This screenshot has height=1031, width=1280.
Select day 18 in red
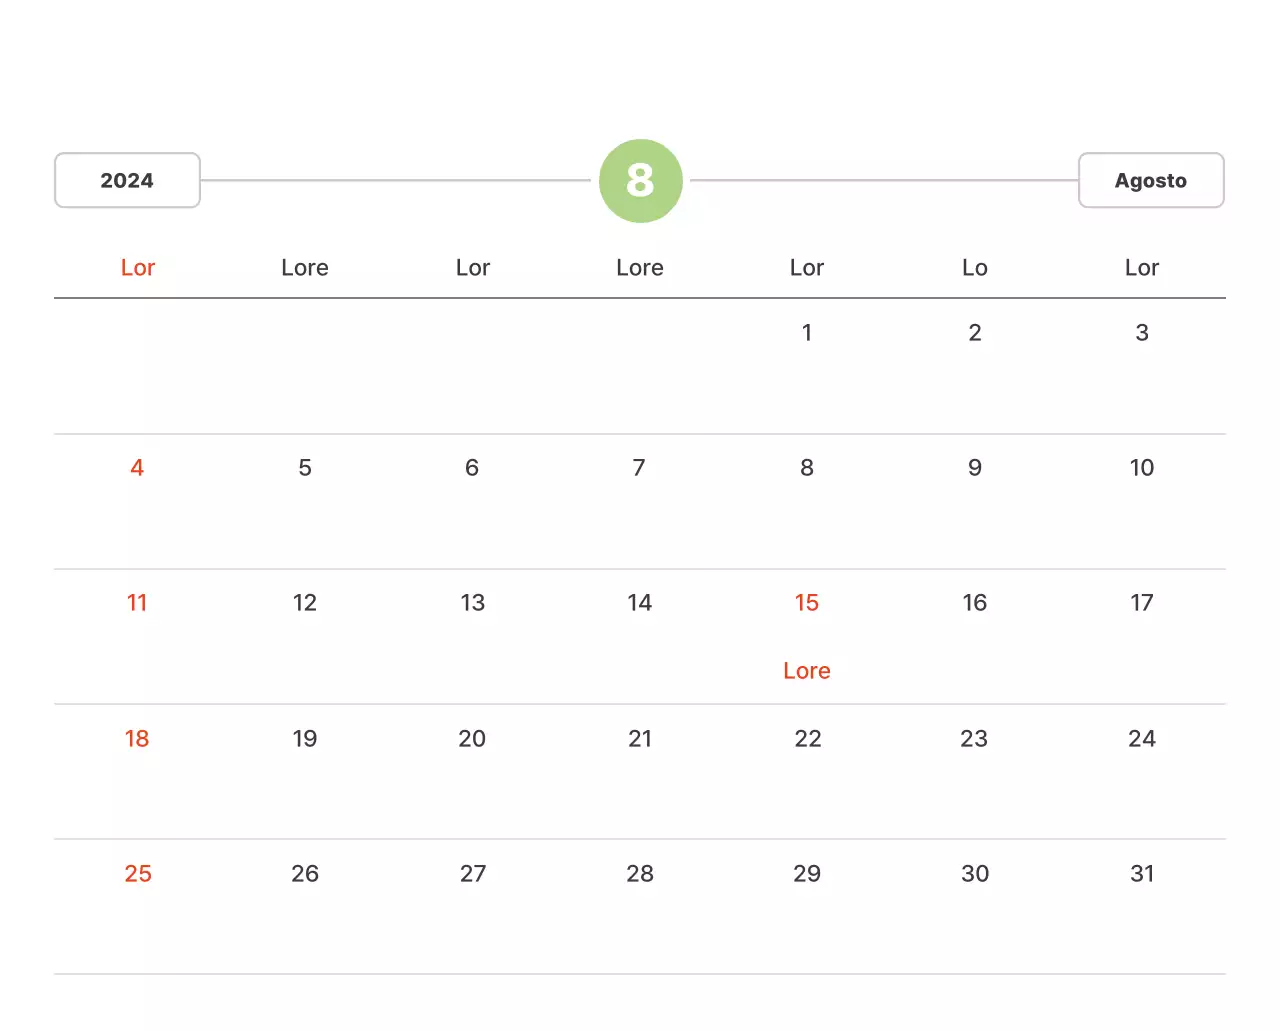(137, 739)
